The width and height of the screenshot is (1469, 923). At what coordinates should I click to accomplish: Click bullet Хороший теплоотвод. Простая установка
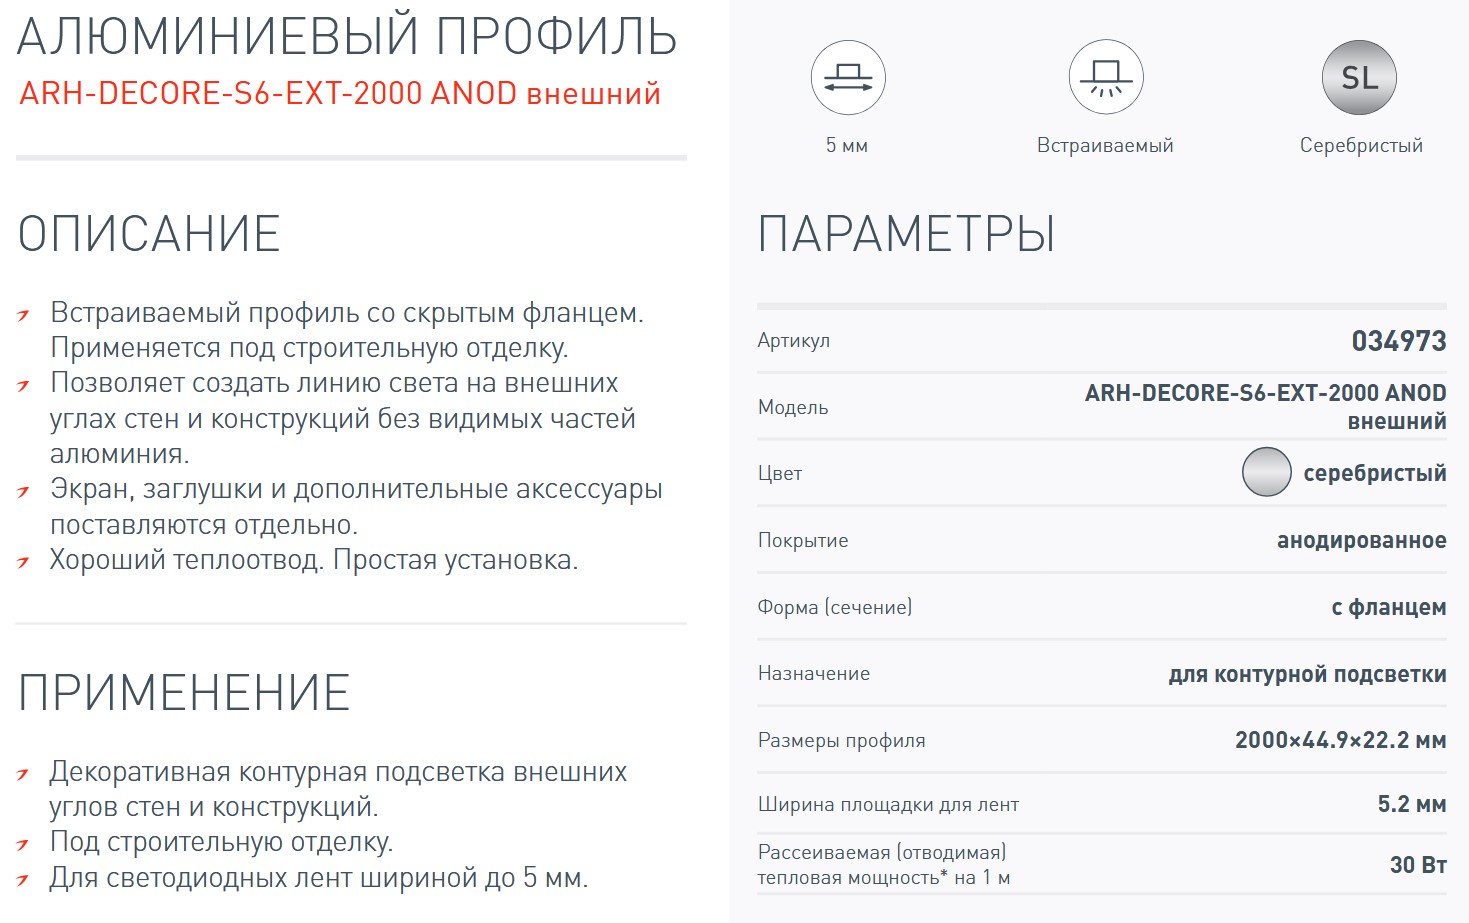[x=314, y=560]
